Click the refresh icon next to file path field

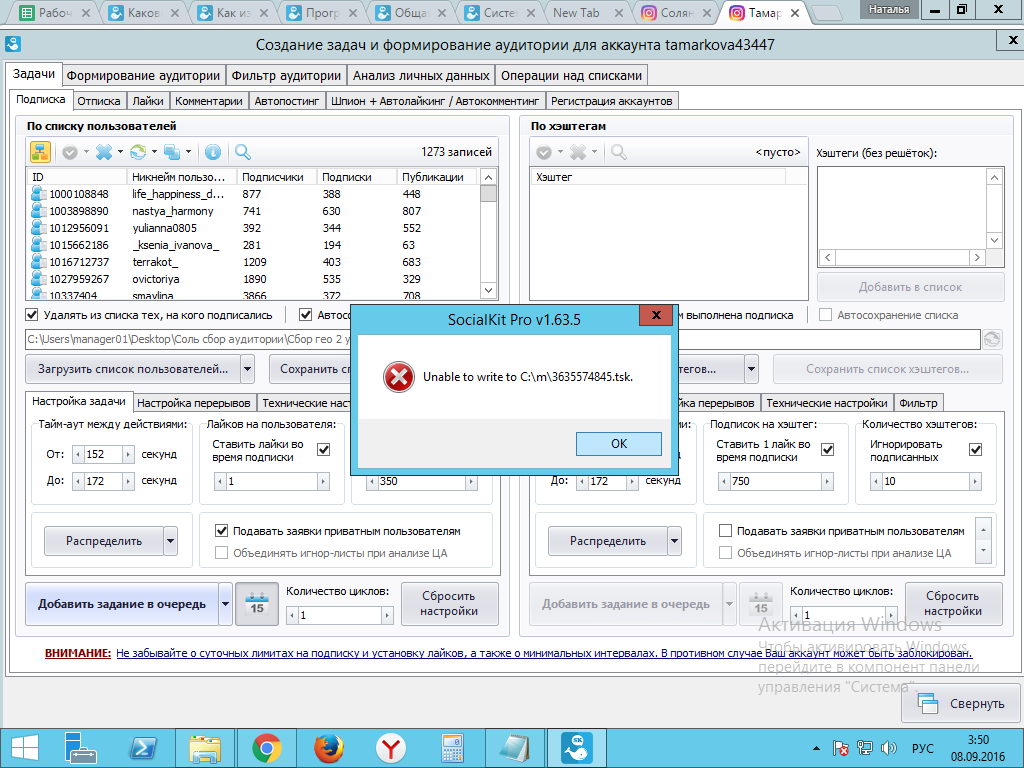(x=992, y=340)
